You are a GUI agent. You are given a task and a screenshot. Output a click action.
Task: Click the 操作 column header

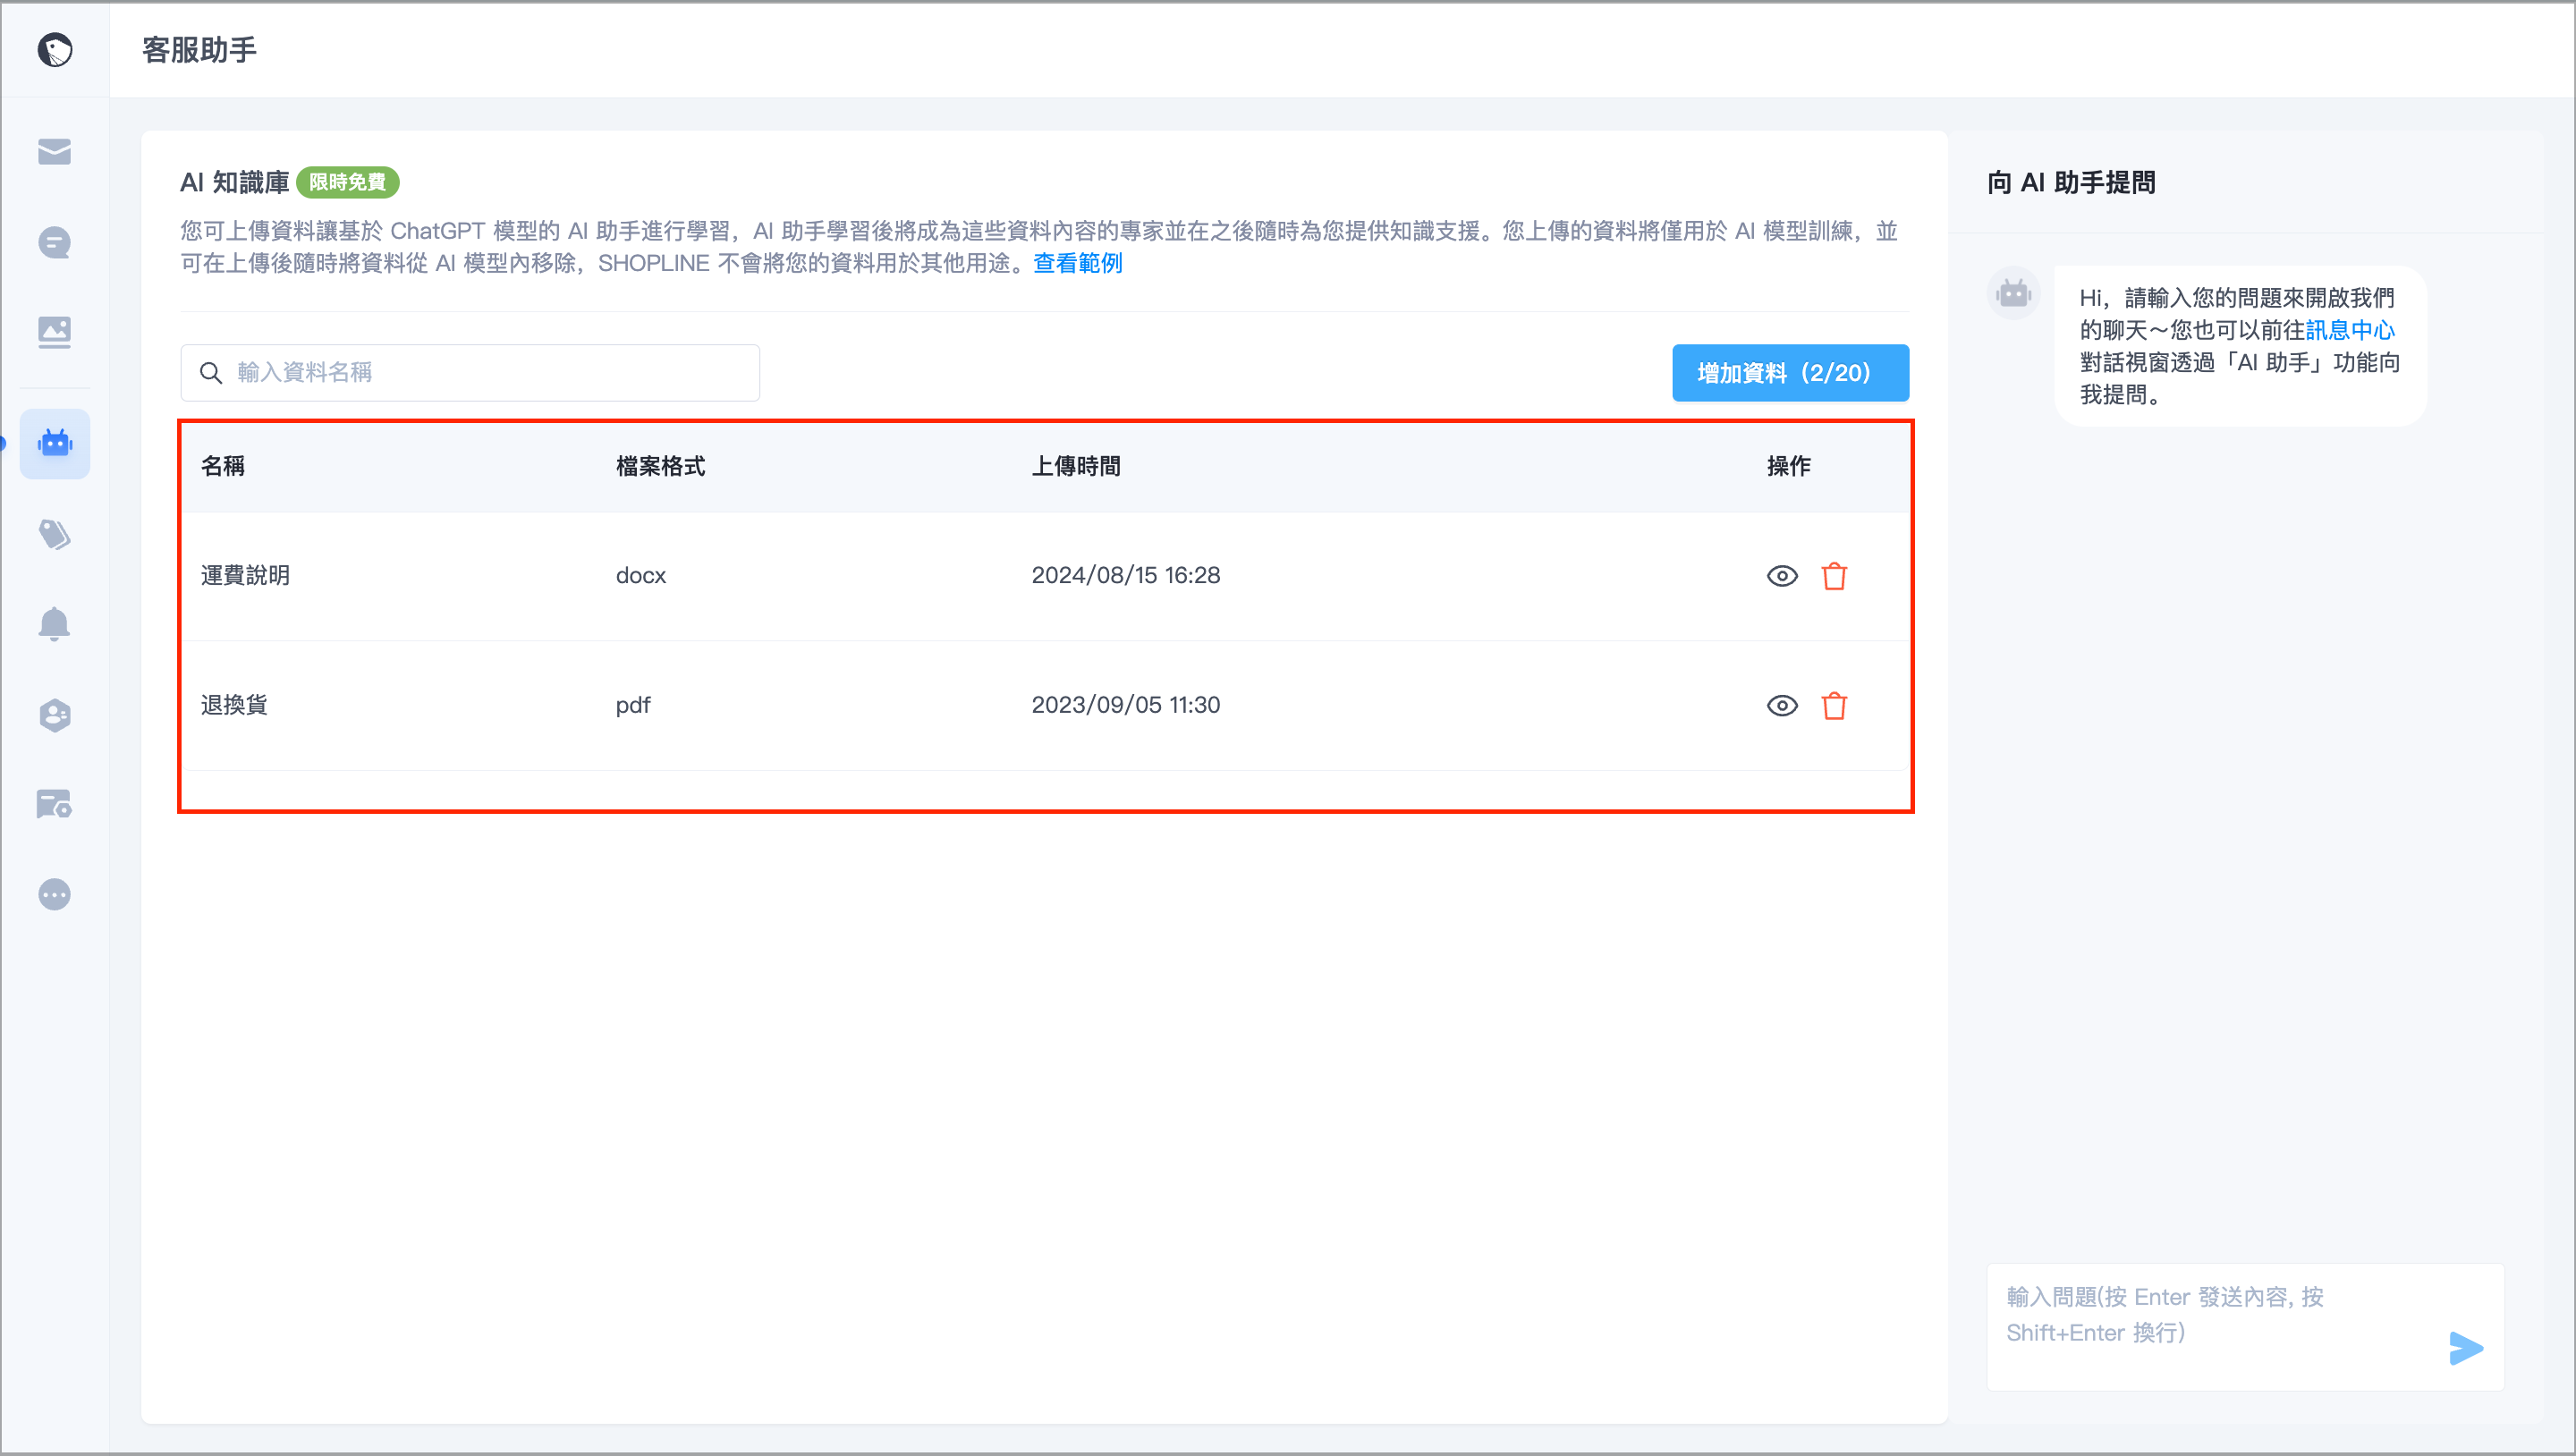click(1789, 466)
